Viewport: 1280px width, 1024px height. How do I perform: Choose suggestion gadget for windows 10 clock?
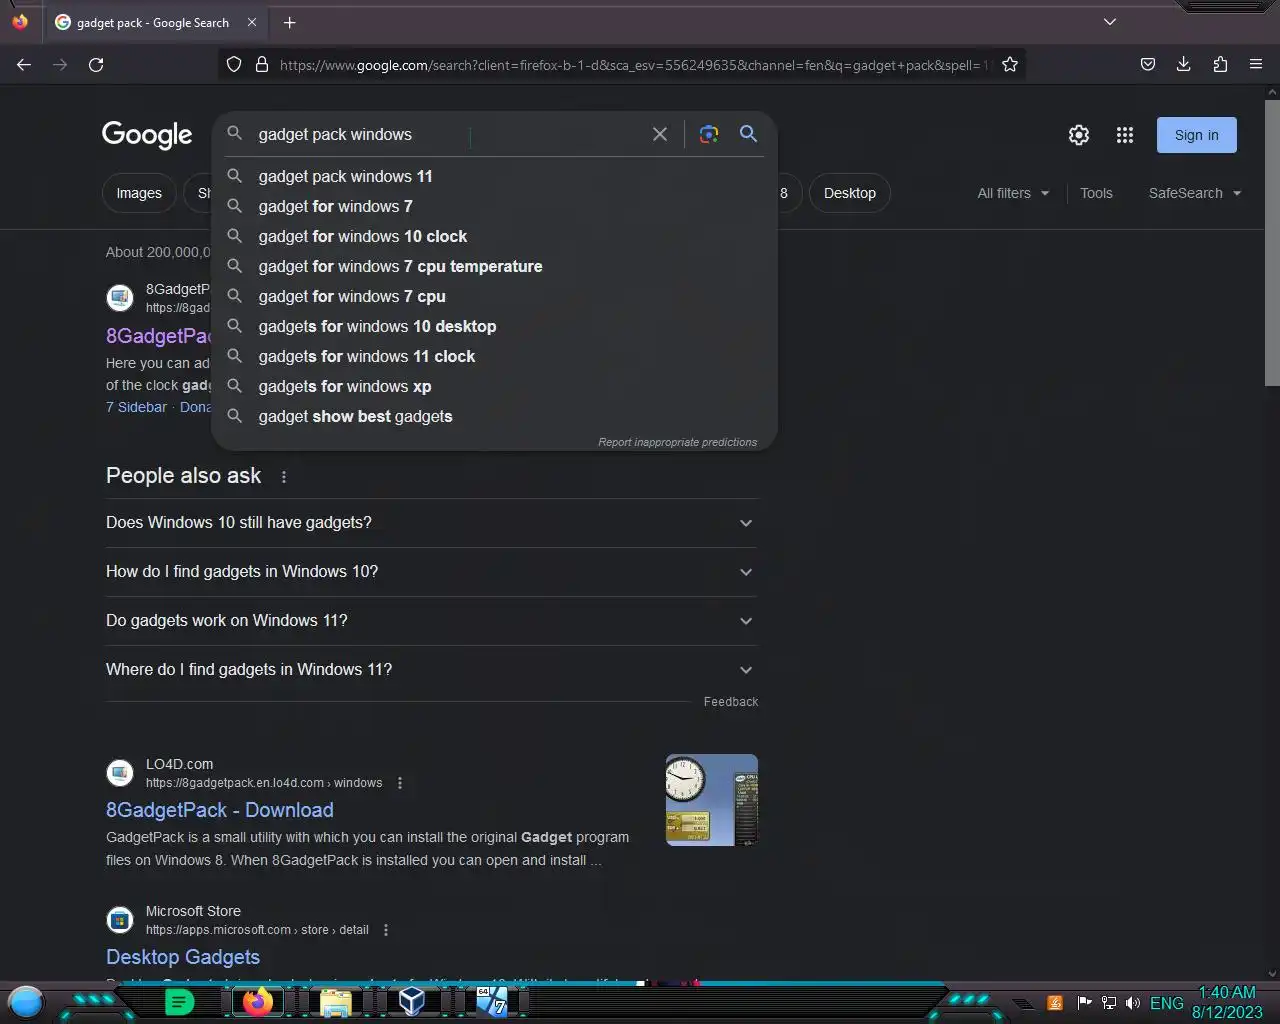(x=494, y=236)
